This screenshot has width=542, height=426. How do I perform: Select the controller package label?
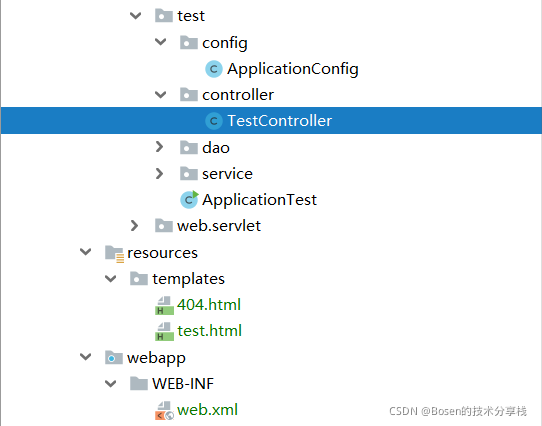[238, 95]
